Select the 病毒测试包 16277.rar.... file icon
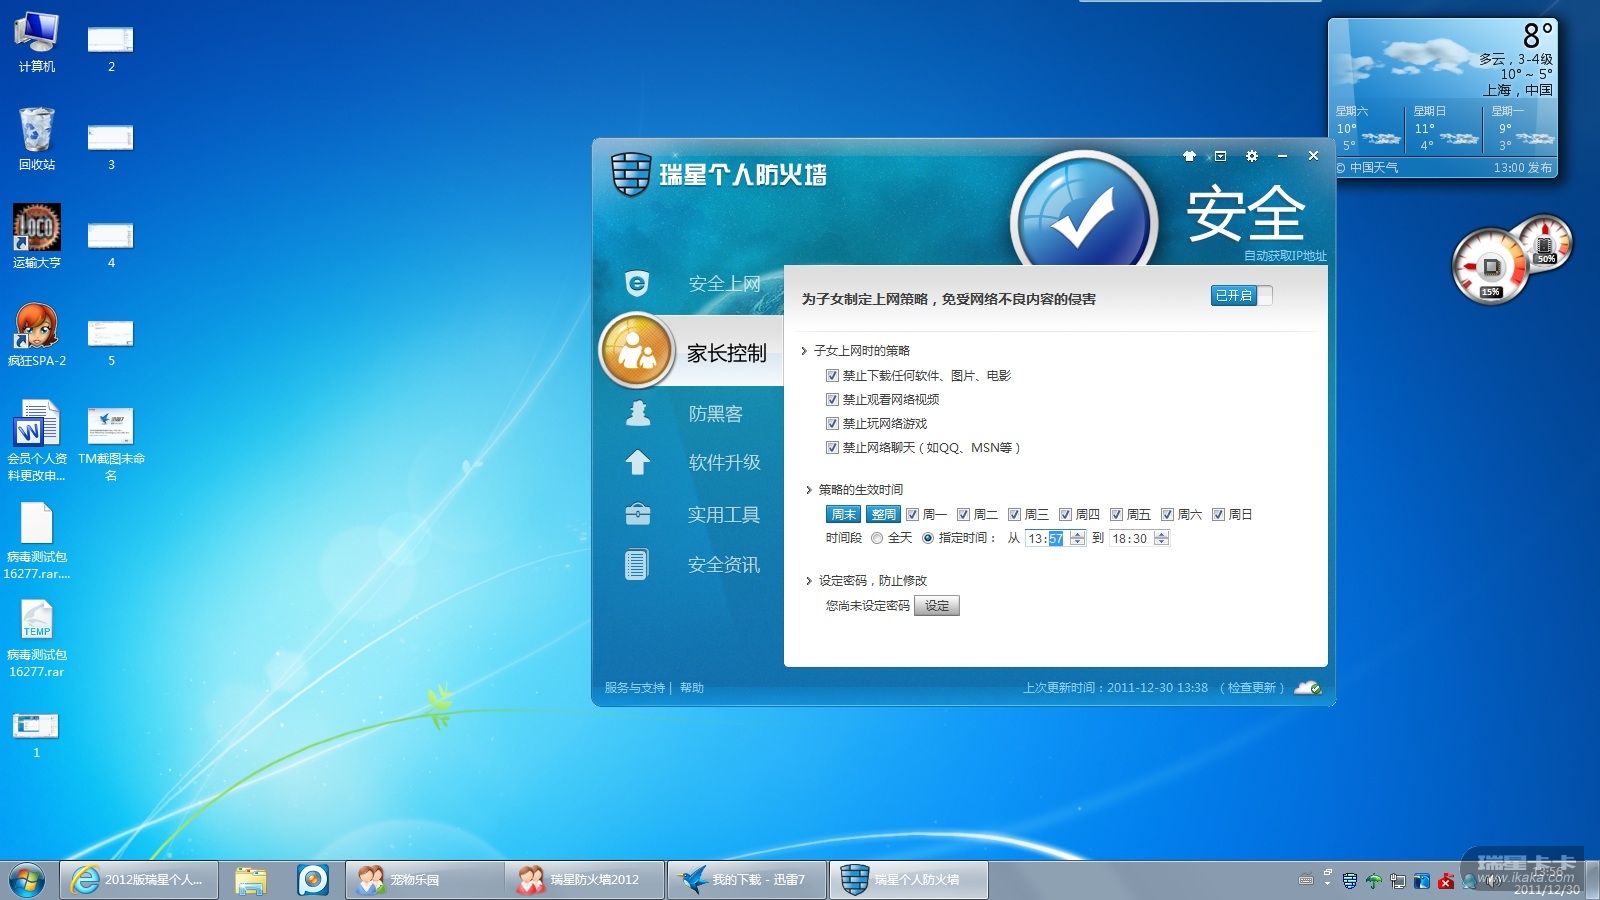Image resolution: width=1600 pixels, height=900 pixels. [37, 540]
